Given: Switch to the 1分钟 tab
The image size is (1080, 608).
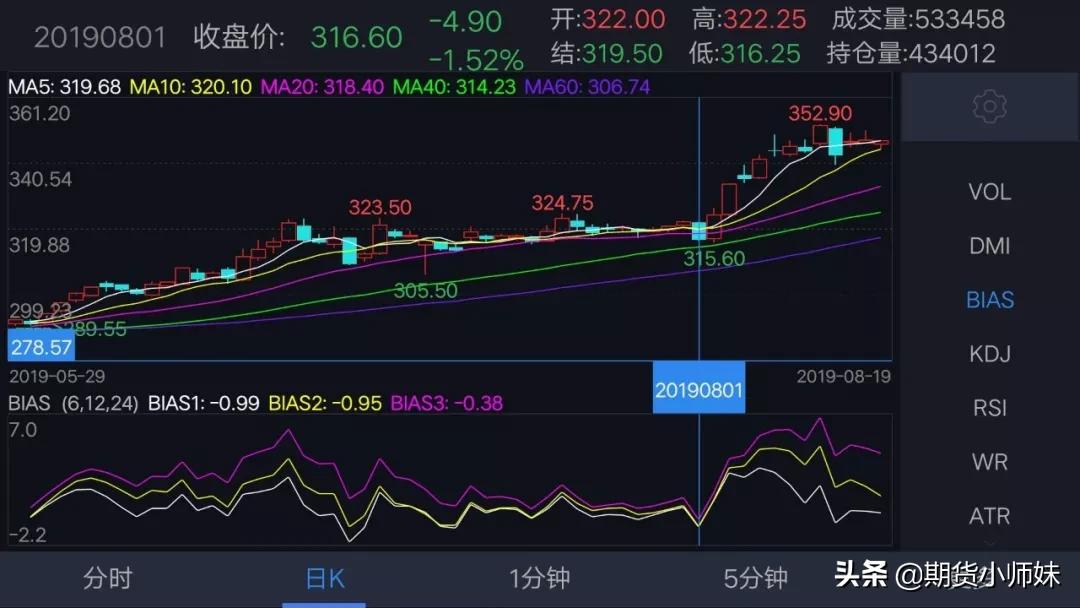Looking at the screenshot, I should pyautogui.click(x=540, y=578).
